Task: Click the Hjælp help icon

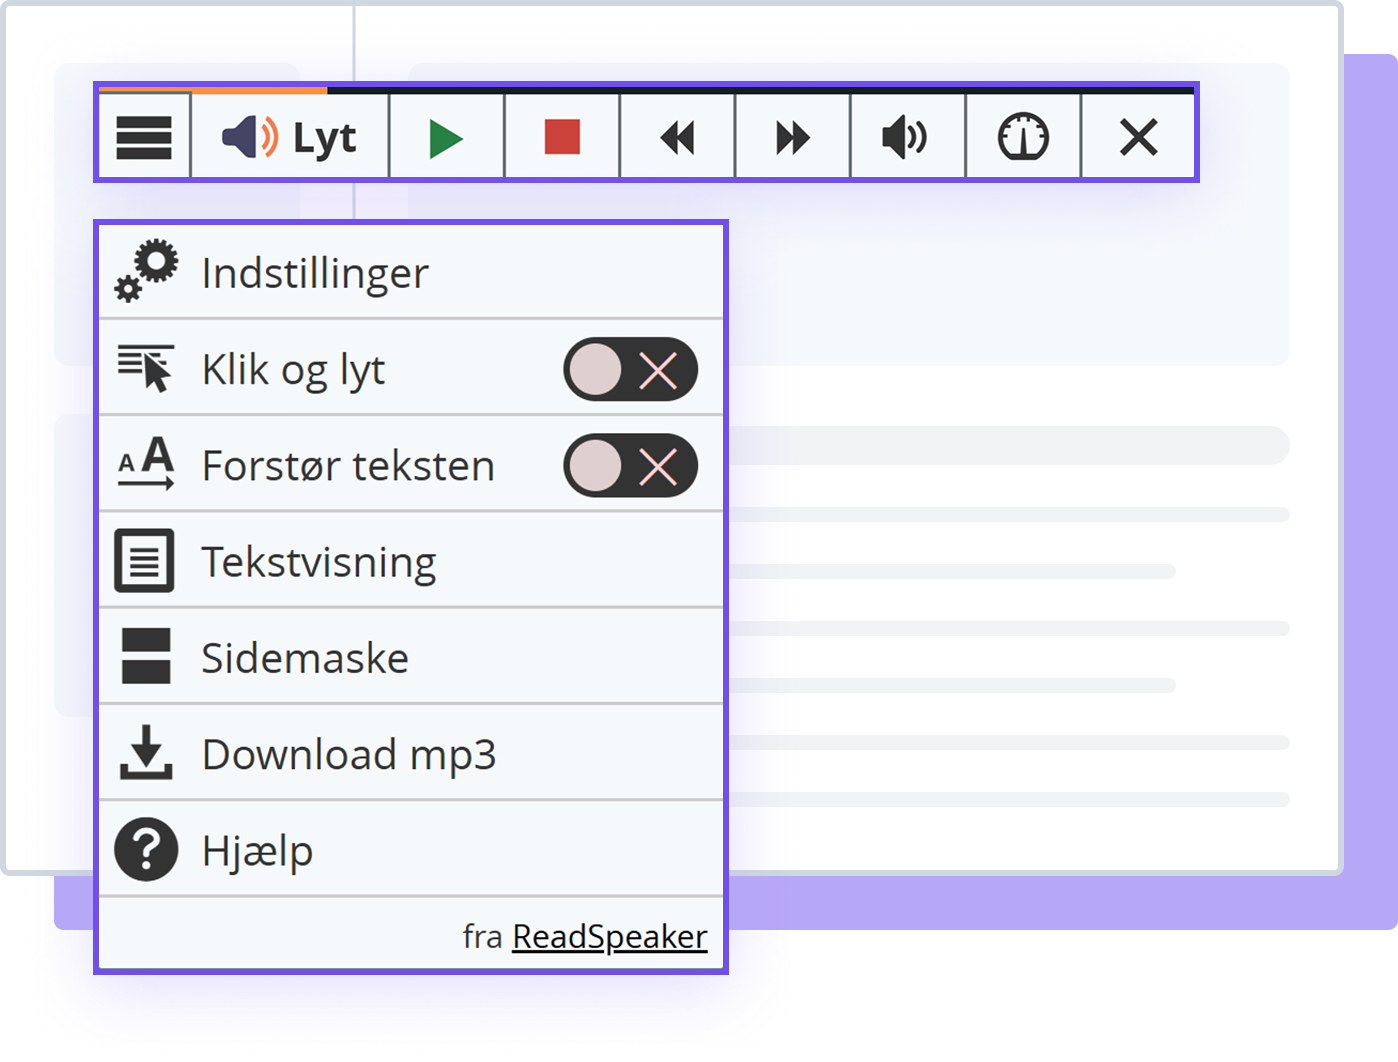Action: (144, 850)
